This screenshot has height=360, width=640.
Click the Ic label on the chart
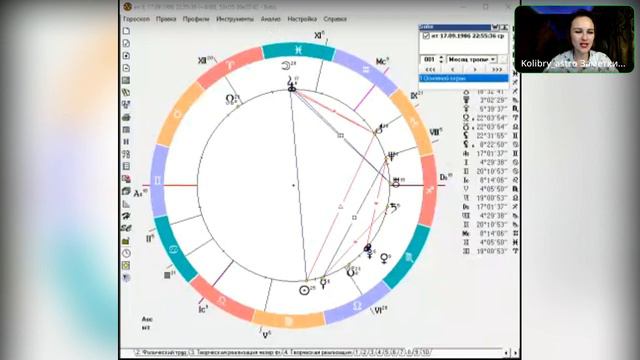click(x=203, y=309)
